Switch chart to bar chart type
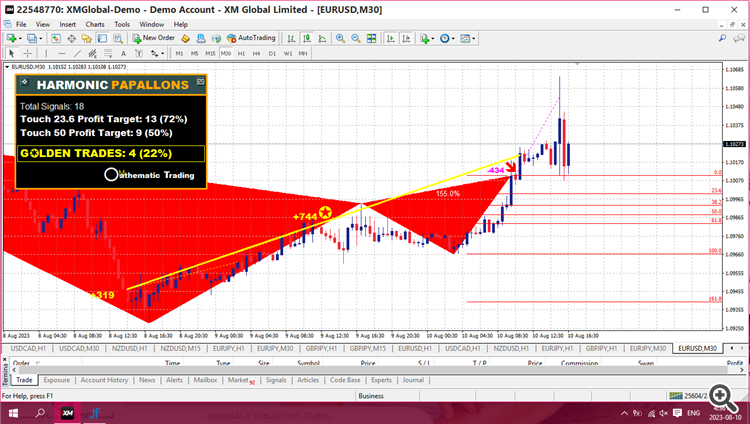The height and width of the screenshot is (424, 750). (291, 38)
